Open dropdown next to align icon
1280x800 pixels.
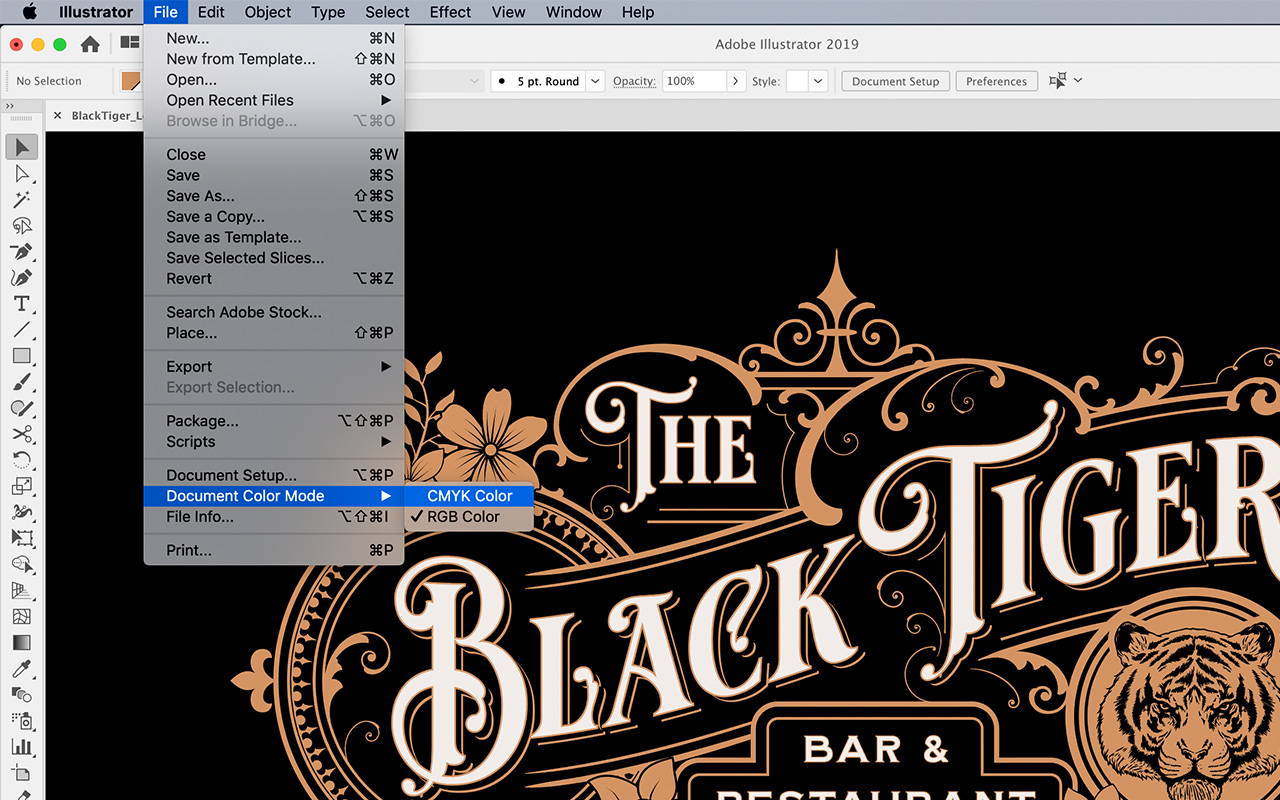point(1077,81)
